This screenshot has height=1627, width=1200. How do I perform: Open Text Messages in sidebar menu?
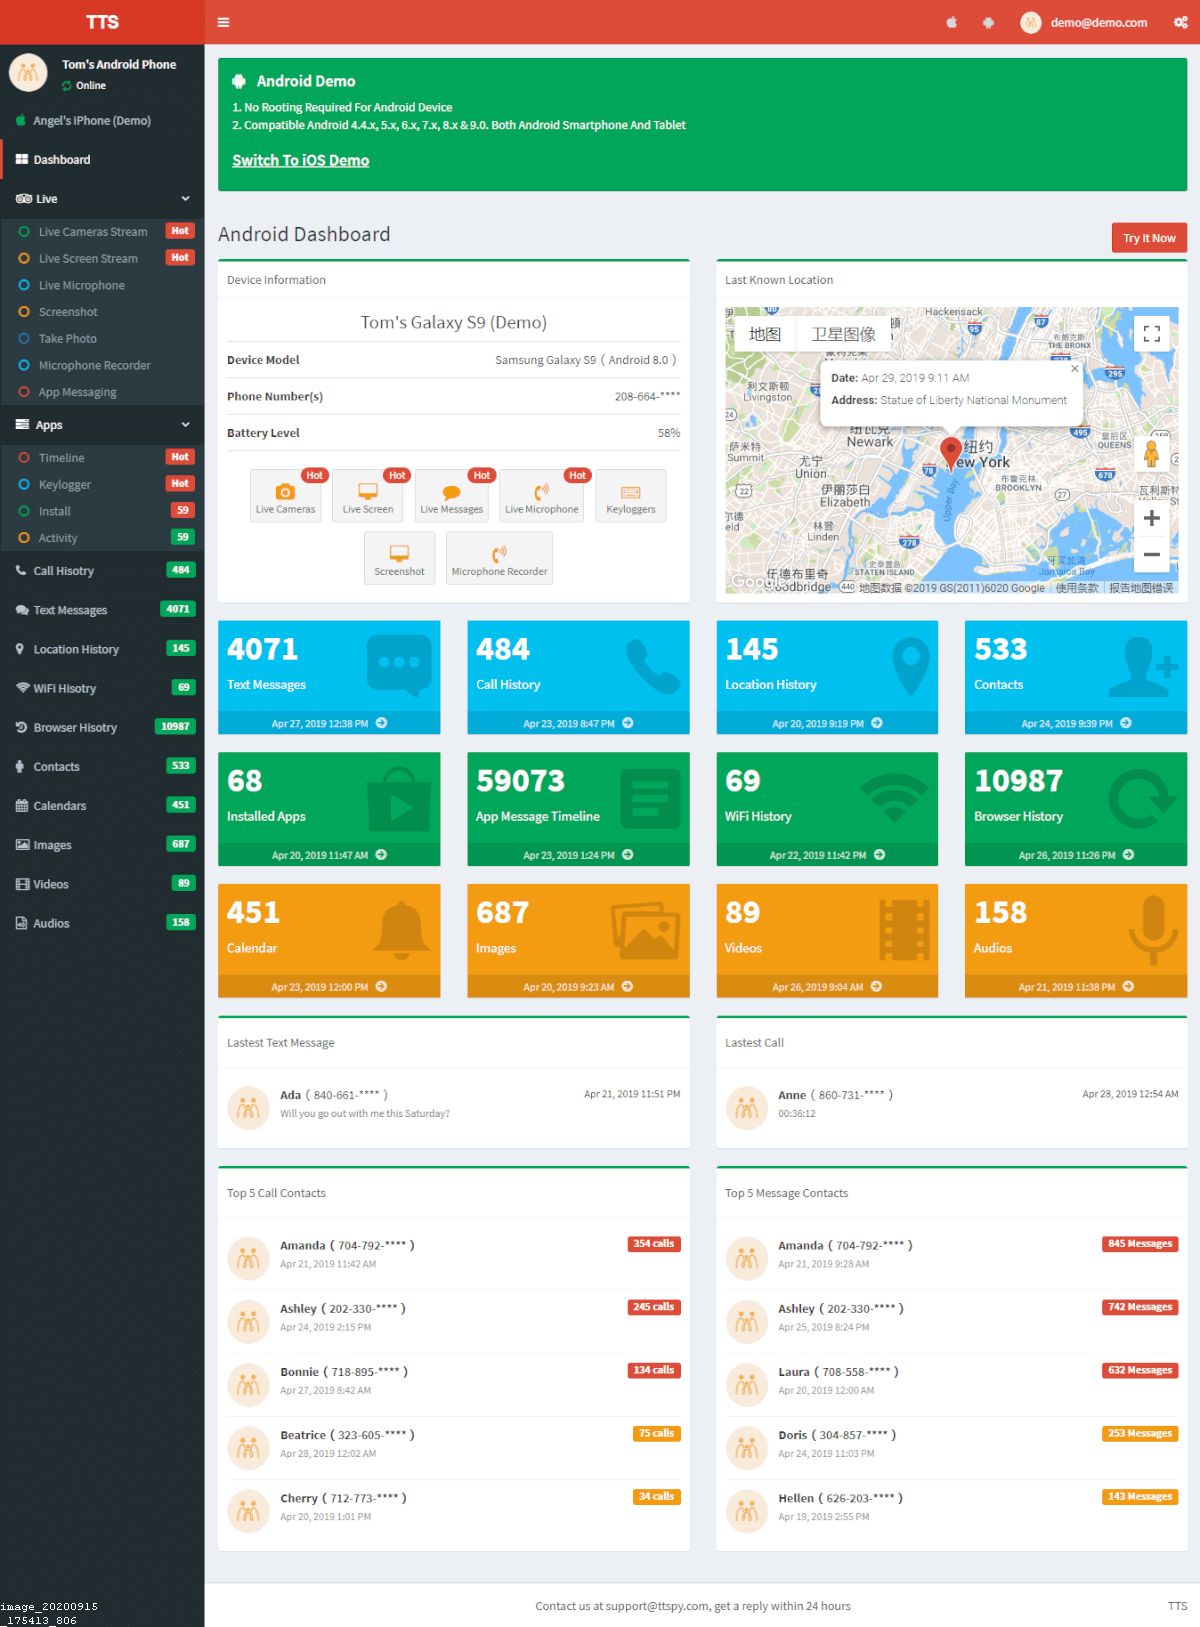[x=70, y=610]
